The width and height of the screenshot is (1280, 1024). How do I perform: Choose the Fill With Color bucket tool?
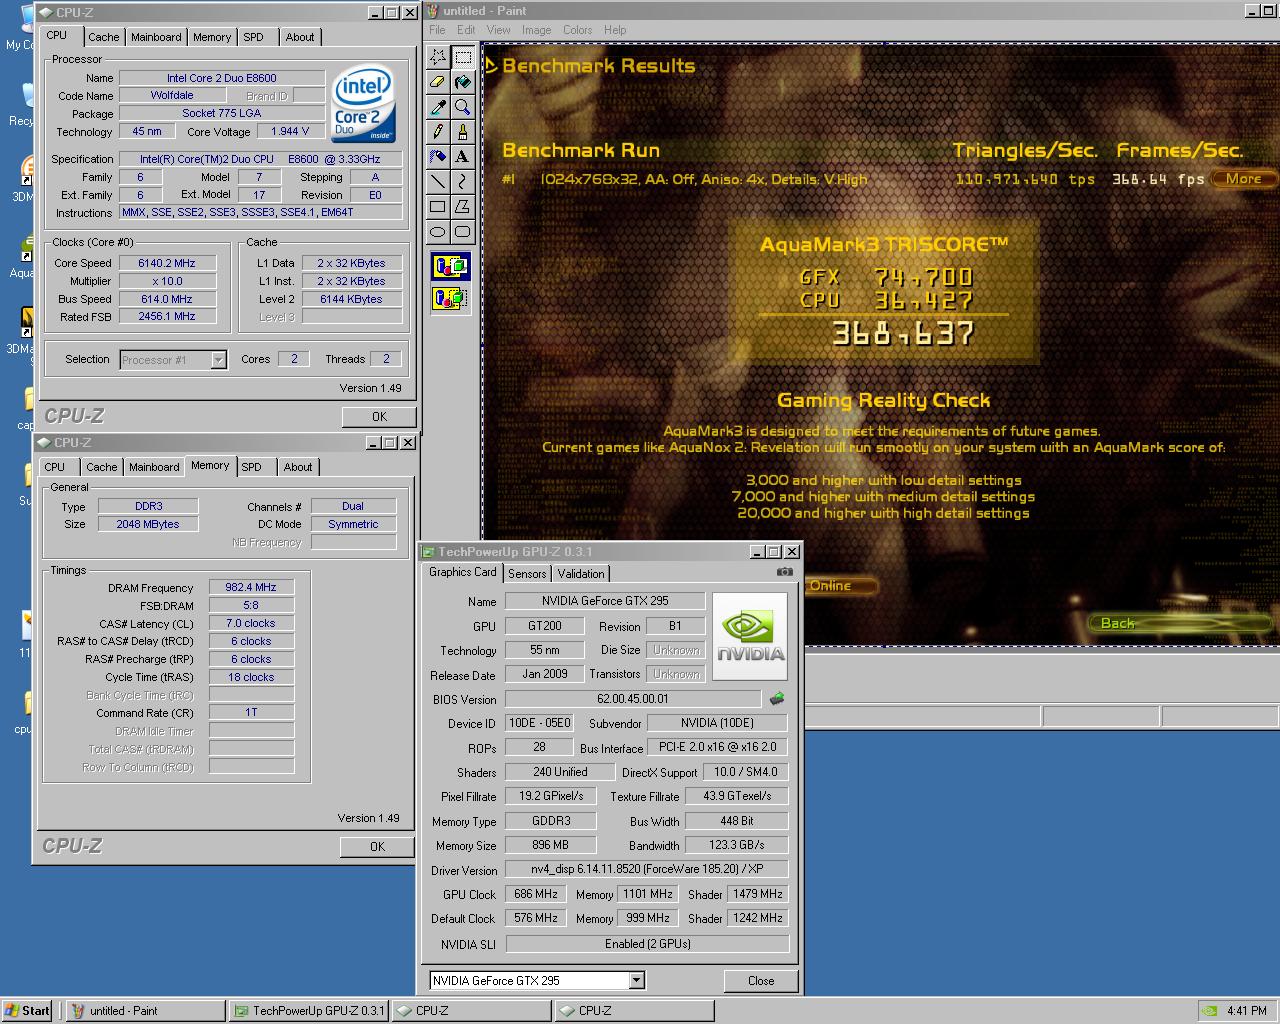pyautogui.click(x=463, y=82)
